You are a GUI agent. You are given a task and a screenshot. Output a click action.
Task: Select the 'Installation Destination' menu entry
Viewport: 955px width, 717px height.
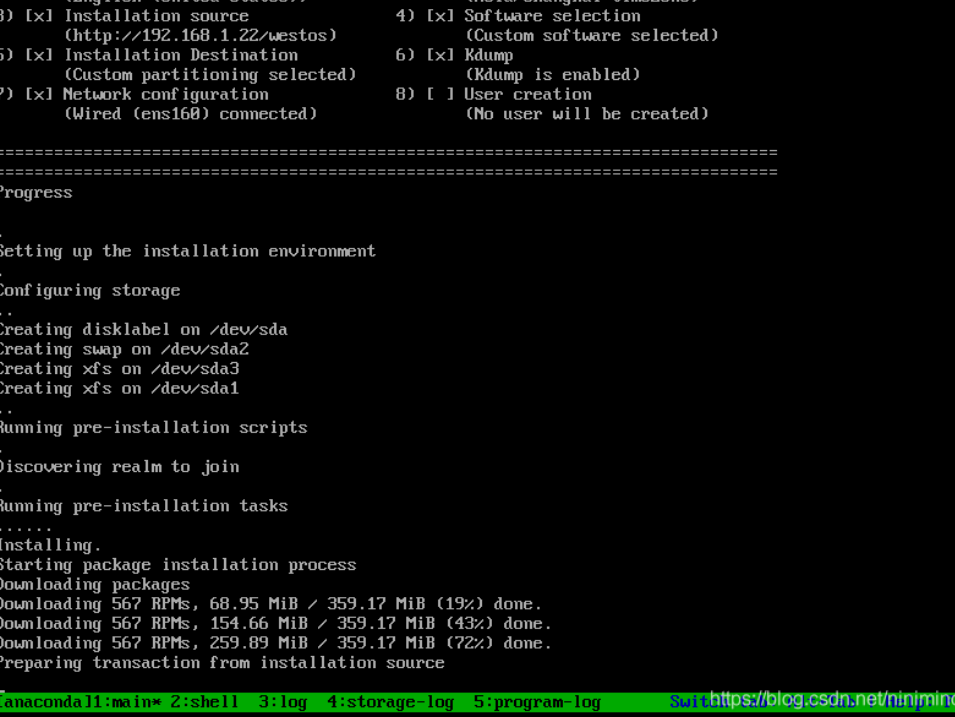pyautogui.click(x=181, y=55)
